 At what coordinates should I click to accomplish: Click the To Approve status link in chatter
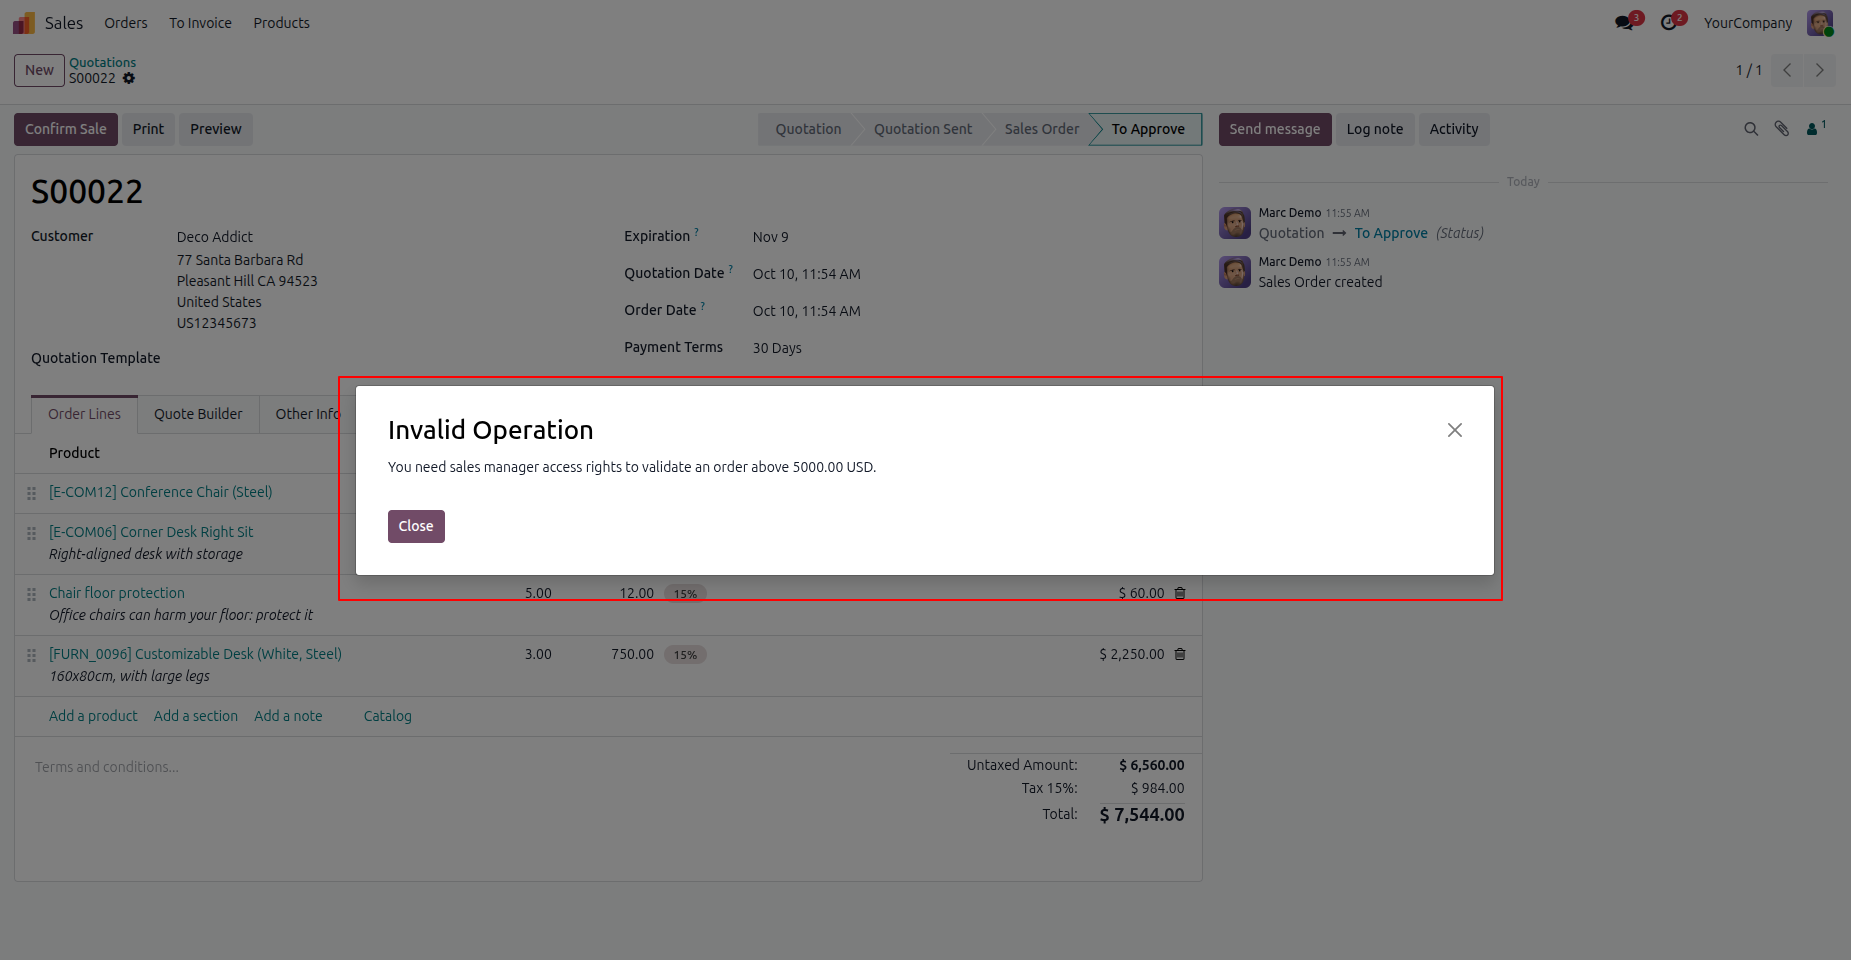tap(1391, 233)
